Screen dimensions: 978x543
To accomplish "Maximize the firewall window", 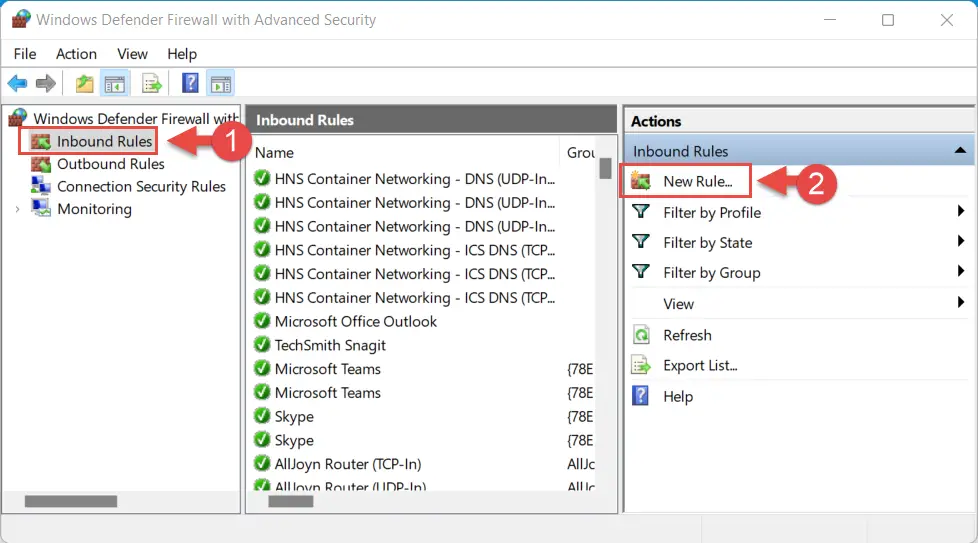I will [888, 20].
